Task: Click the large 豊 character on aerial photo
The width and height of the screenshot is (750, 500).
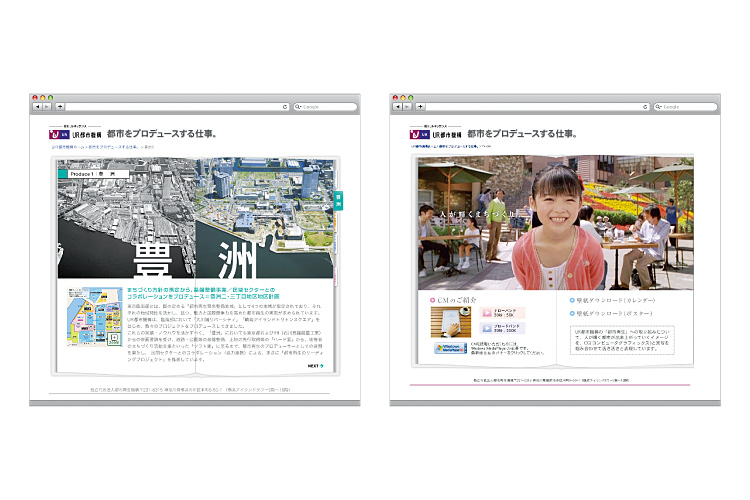Action: (152, 260)
